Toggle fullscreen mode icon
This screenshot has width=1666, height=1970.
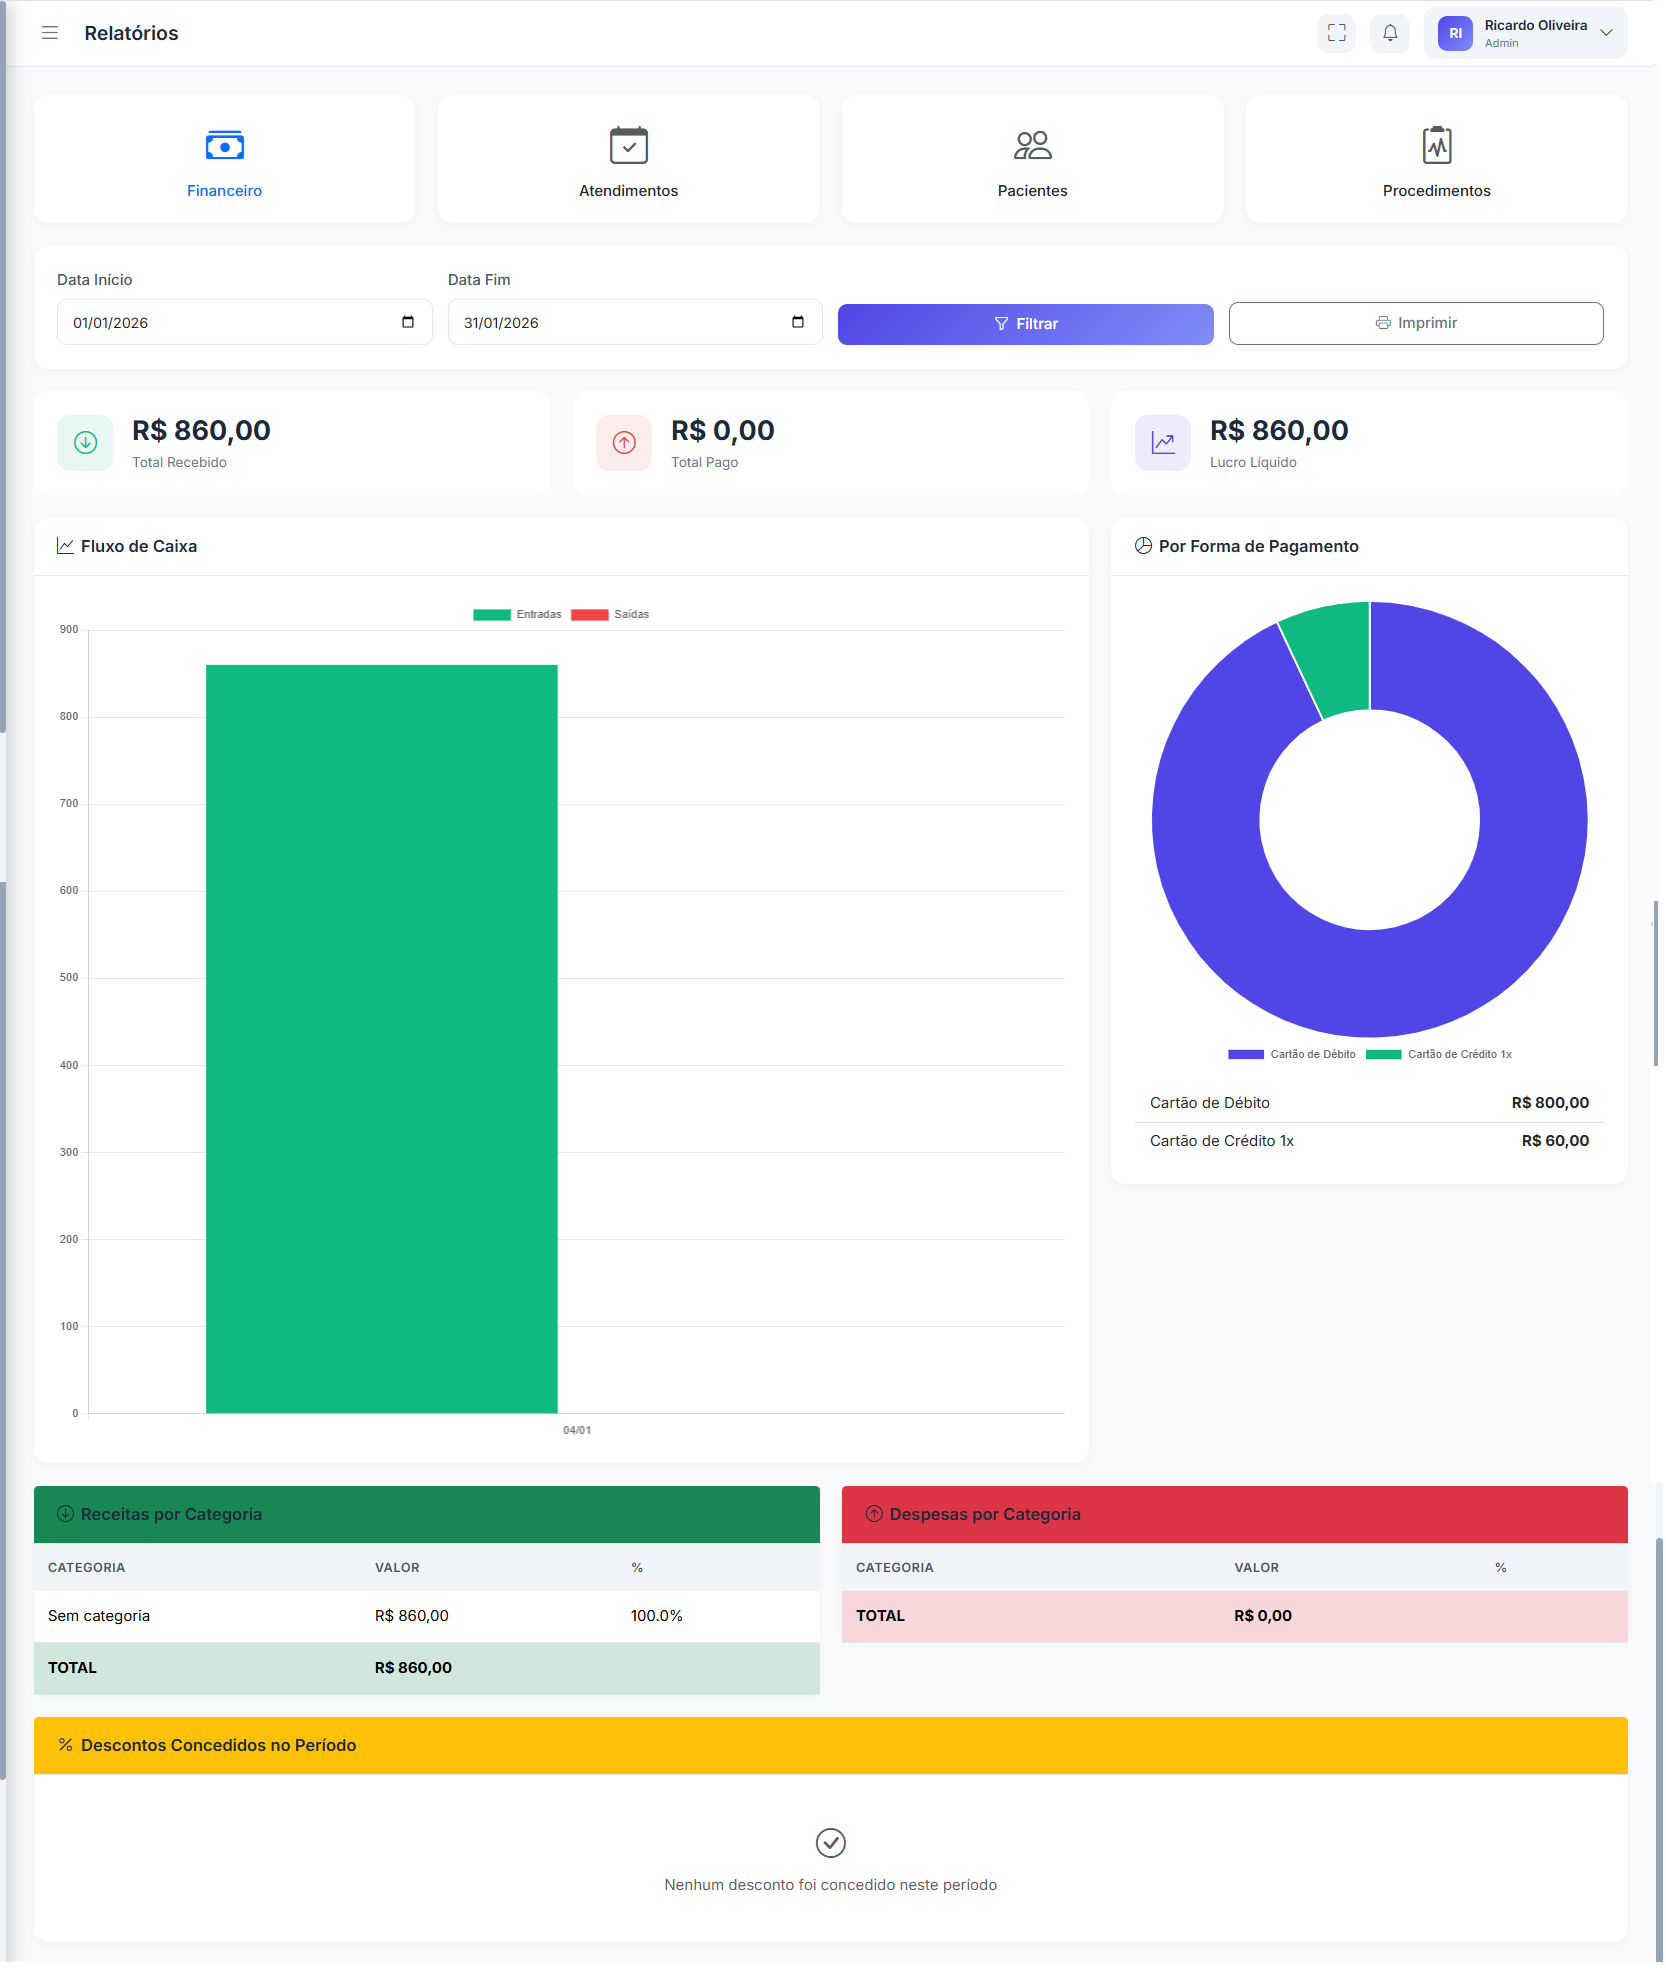(x=1336, y=33)
